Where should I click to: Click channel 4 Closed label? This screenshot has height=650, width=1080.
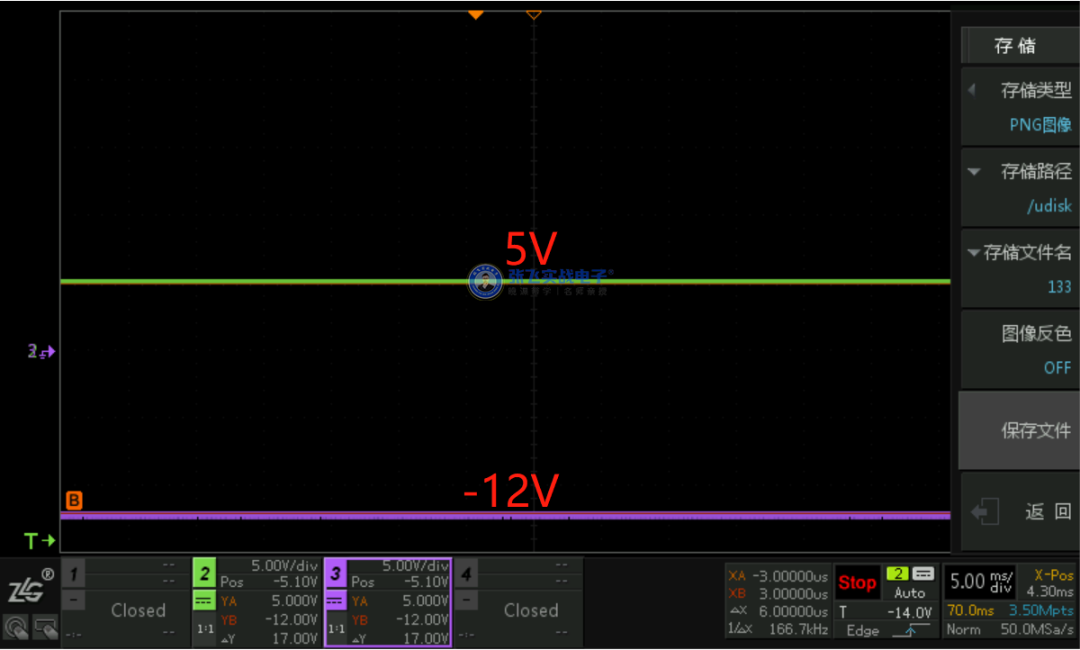[x=531, y=610]
